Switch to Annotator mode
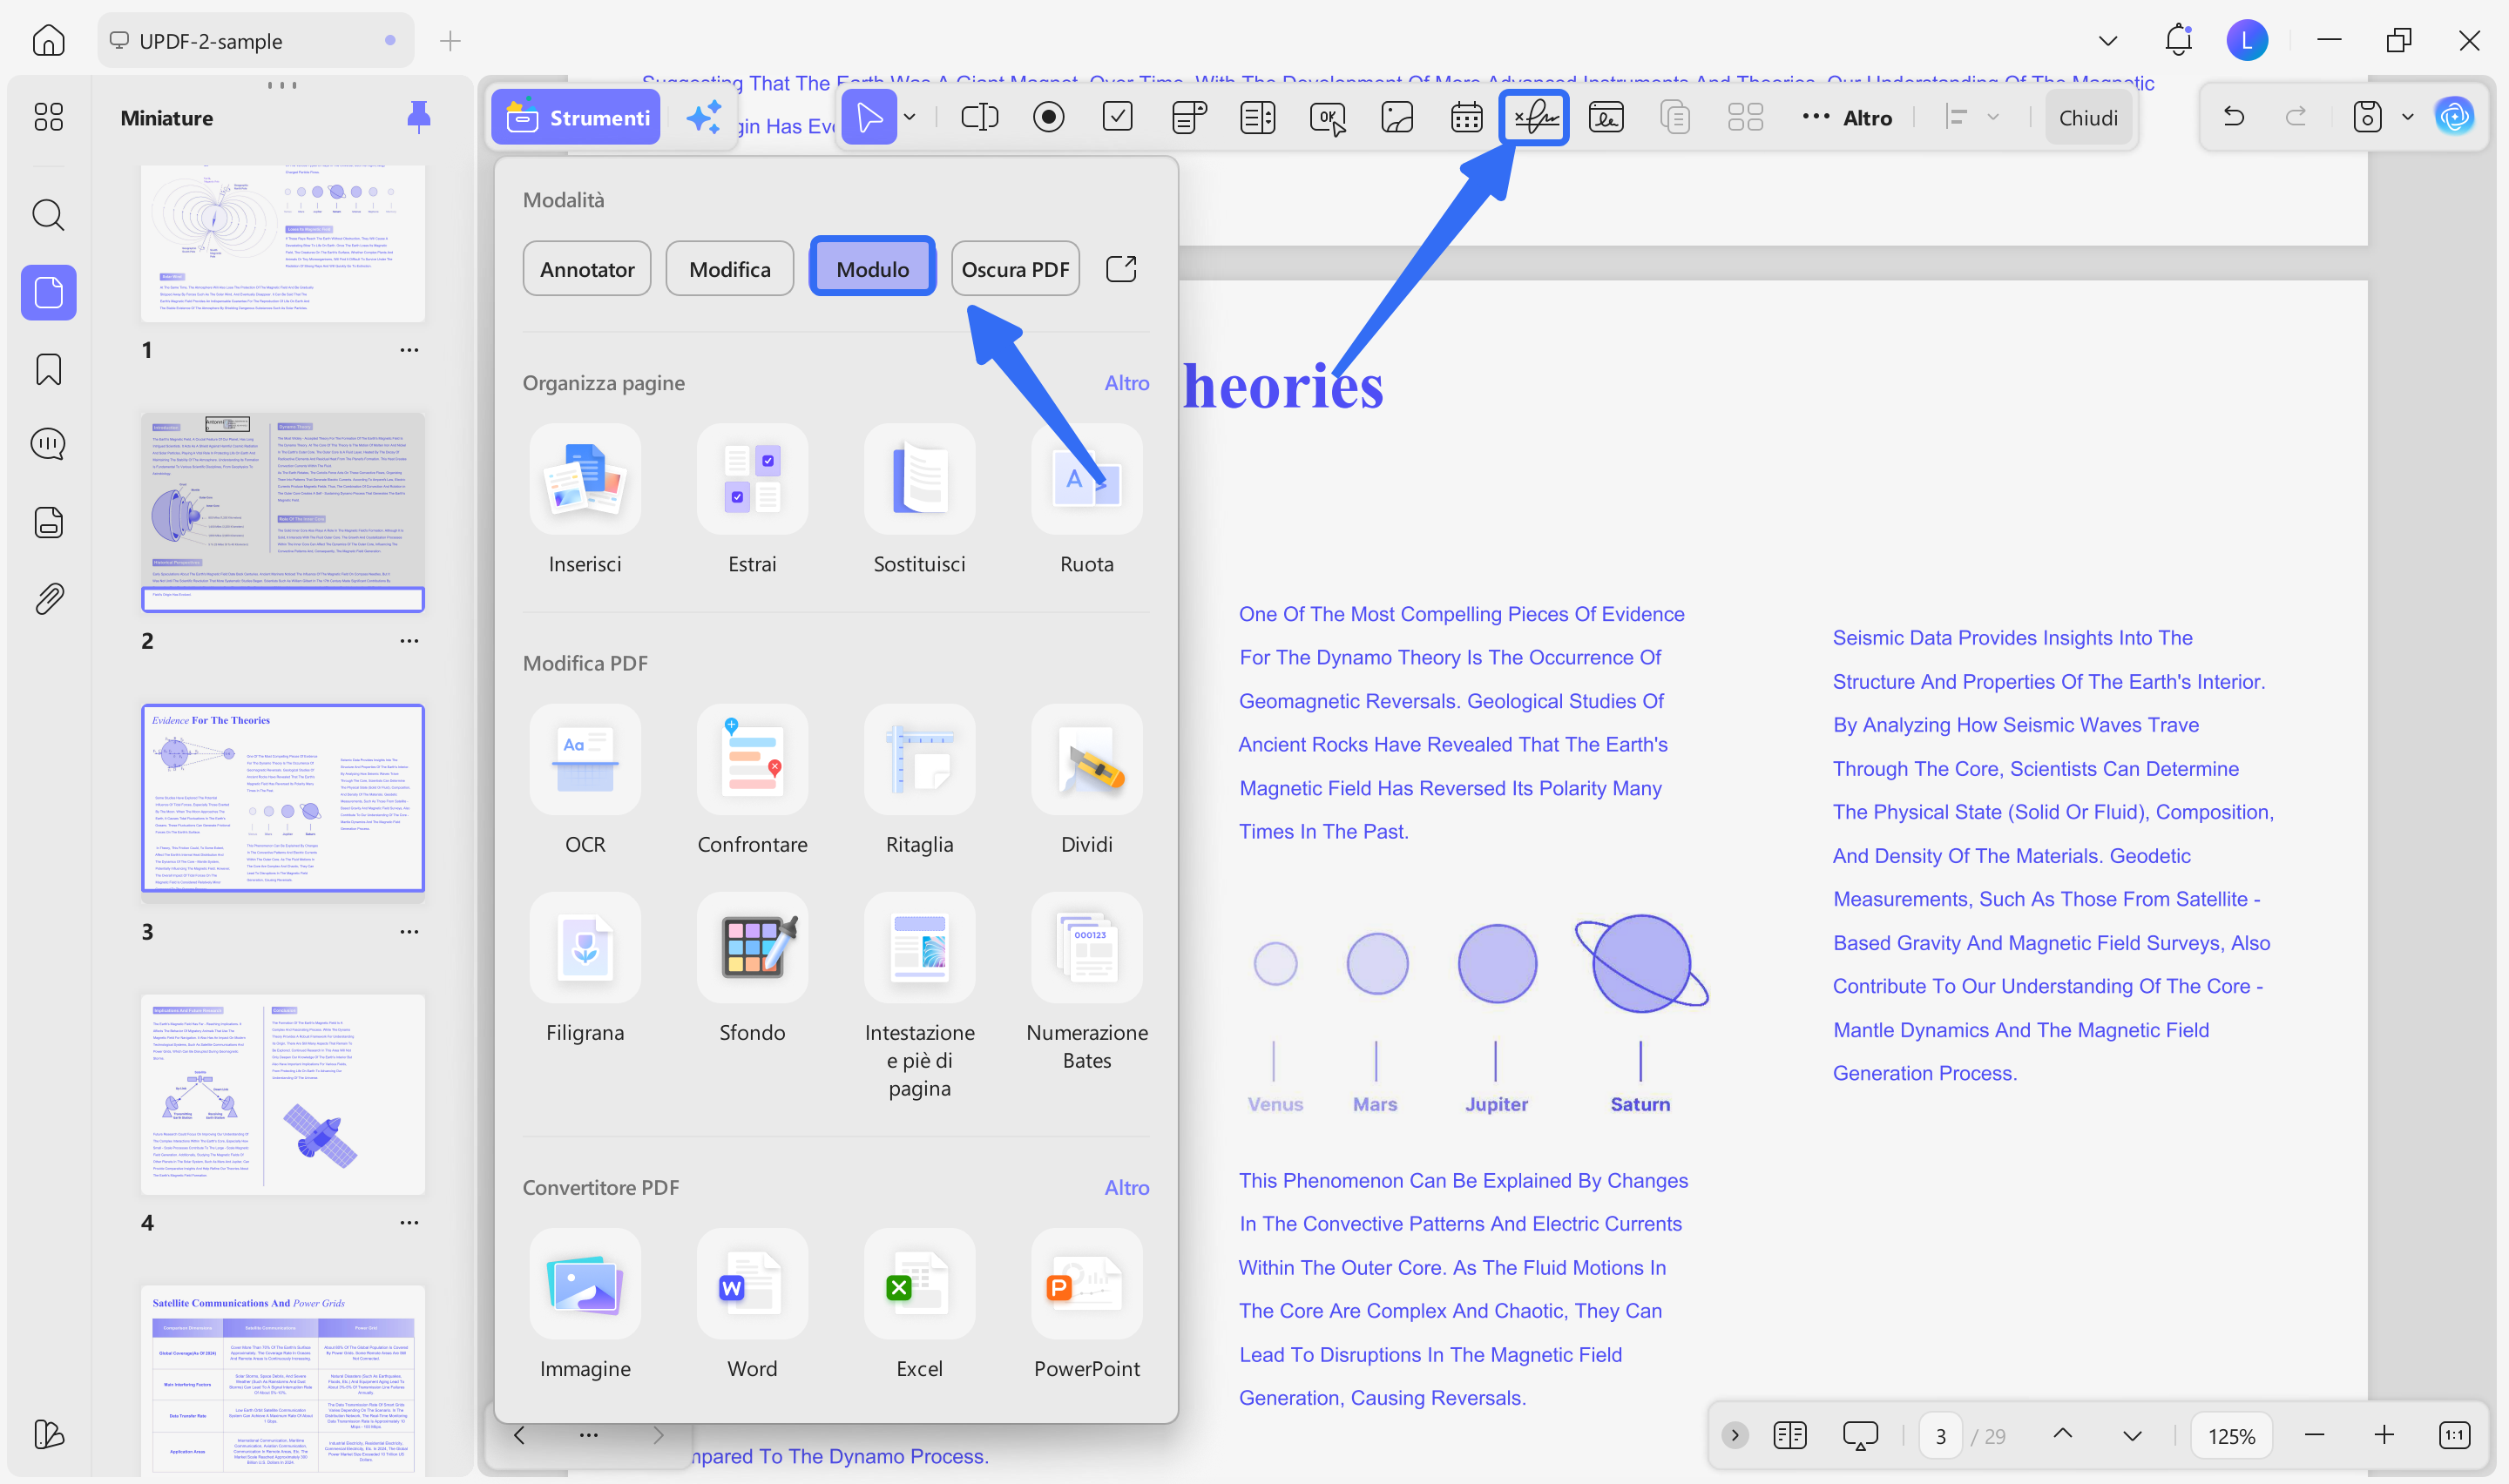The image size is (2509, 1484). pos(587,269)
